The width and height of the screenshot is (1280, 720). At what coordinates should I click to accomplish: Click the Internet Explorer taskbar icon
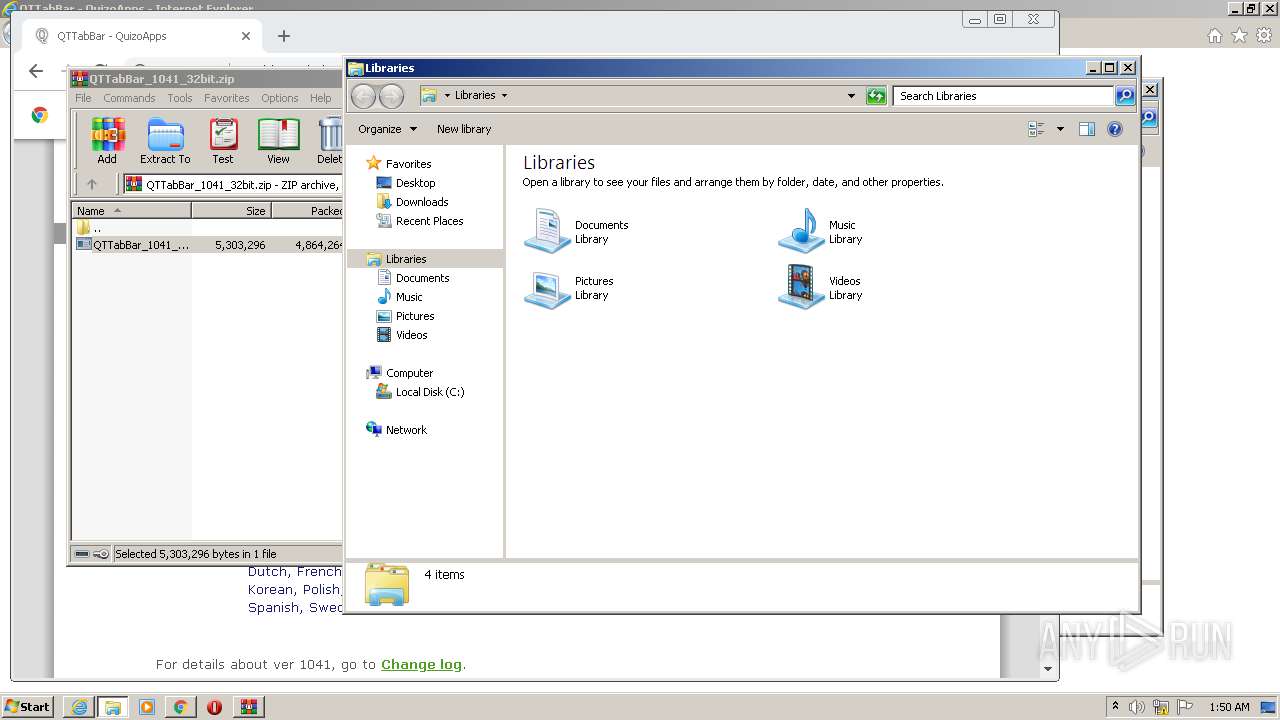point(79,707)
